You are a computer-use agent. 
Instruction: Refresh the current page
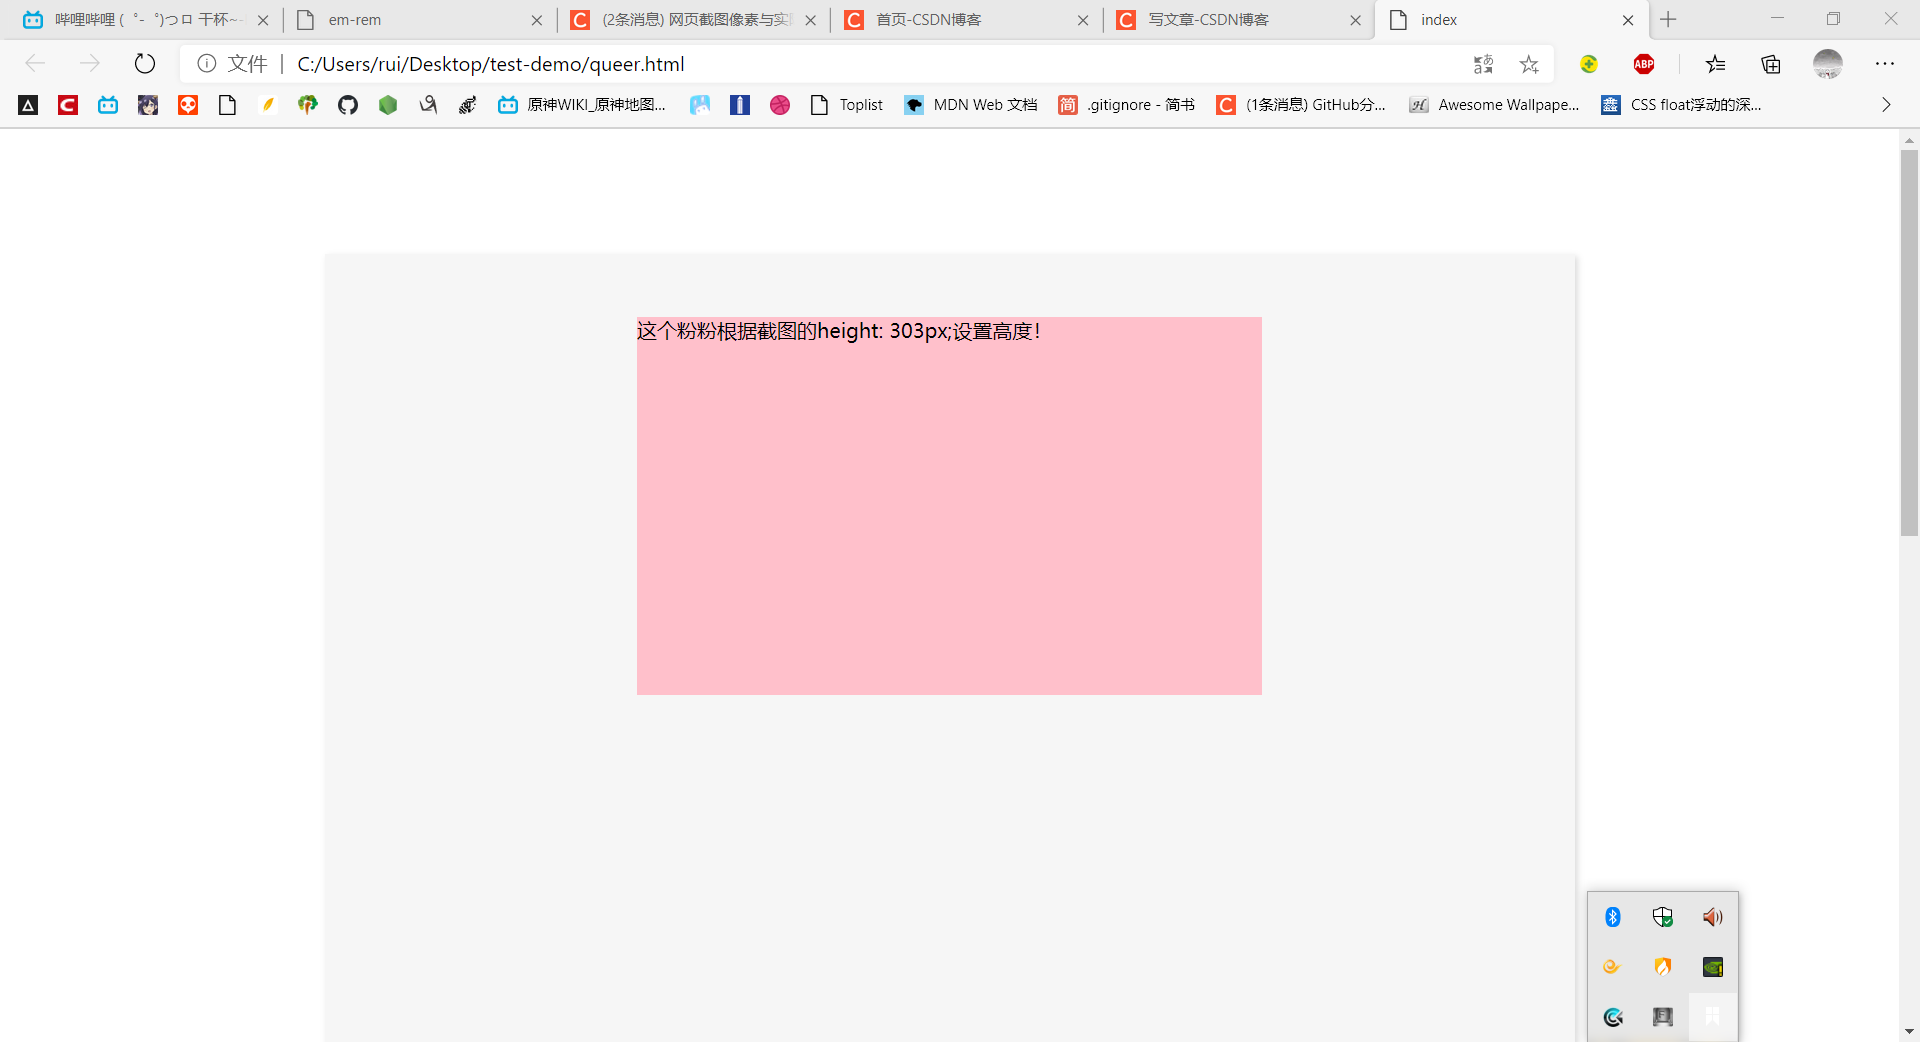[144, 64]
